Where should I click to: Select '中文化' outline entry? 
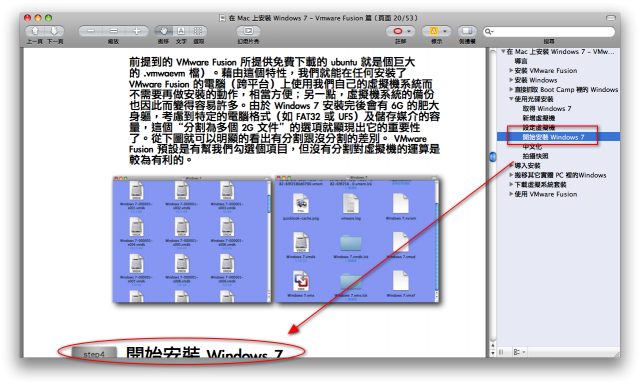tap(532, 146)
